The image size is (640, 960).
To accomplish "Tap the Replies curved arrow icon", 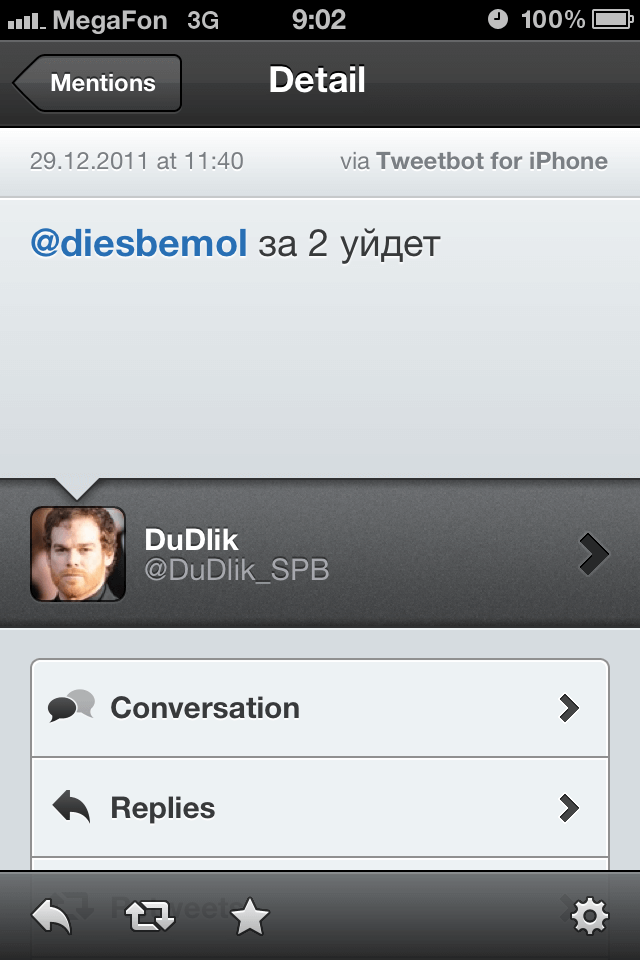I will click(x=72, y=806).
